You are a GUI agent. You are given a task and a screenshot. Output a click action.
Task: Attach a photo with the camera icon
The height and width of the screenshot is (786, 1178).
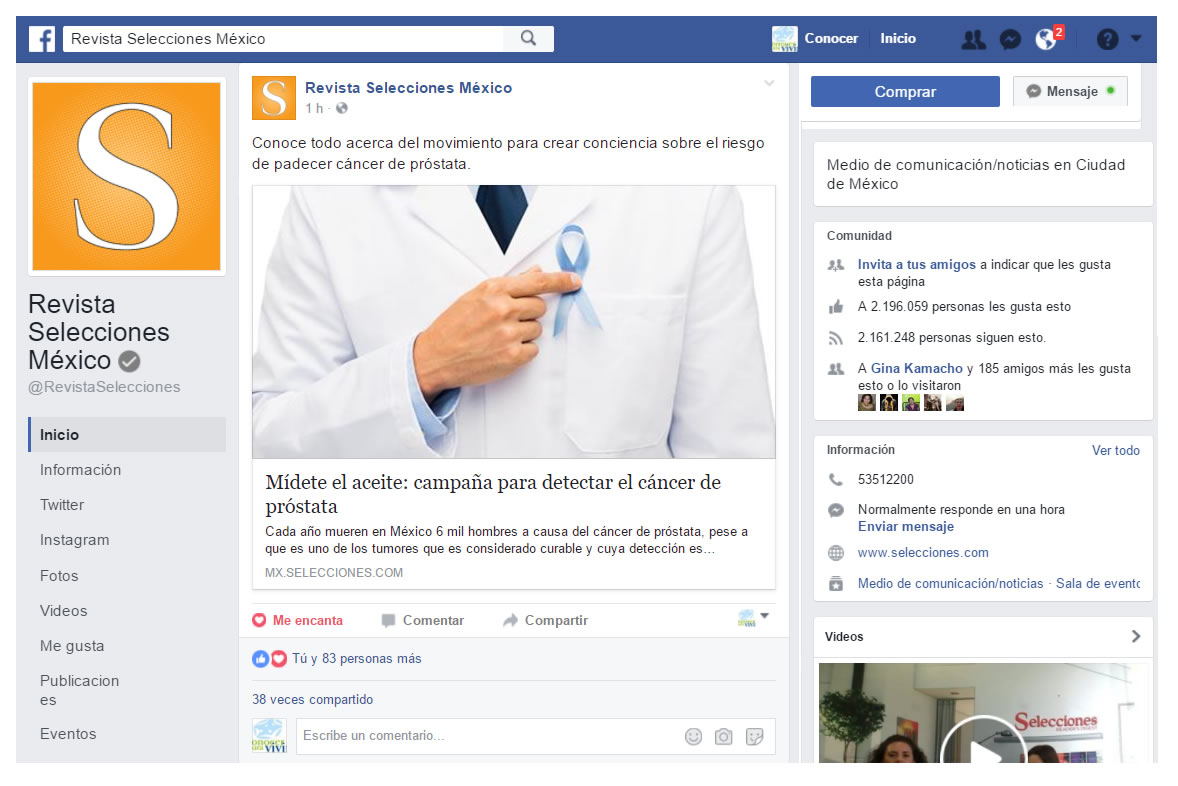[723, 737]
